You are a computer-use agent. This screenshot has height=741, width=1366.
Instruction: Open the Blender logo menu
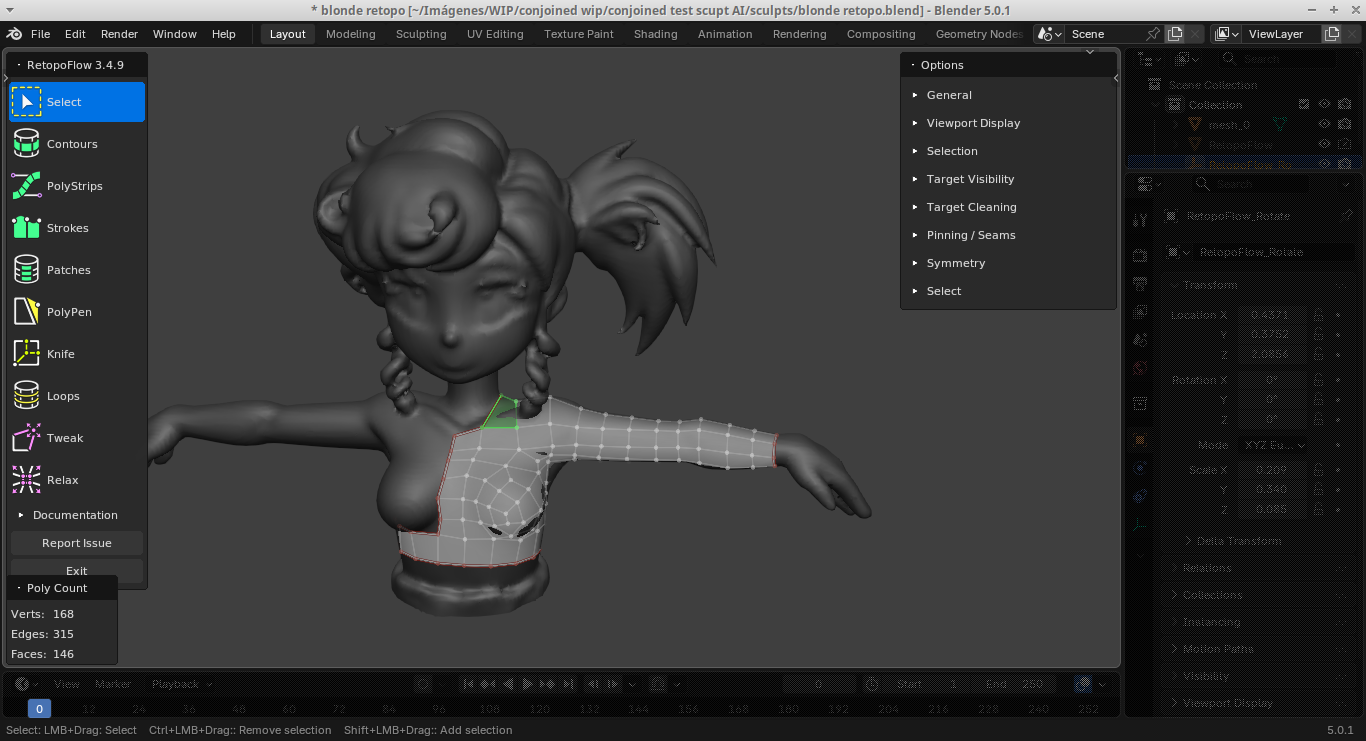coord(15,34)
